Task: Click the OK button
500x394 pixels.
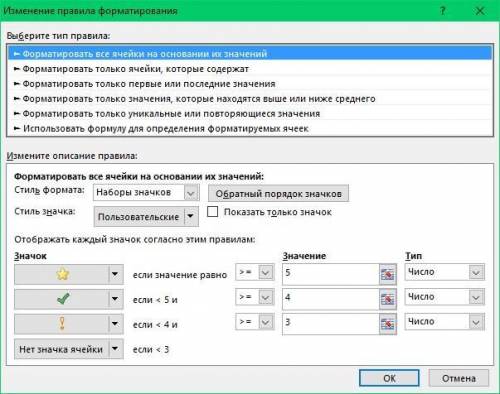Action: (389, 378)
